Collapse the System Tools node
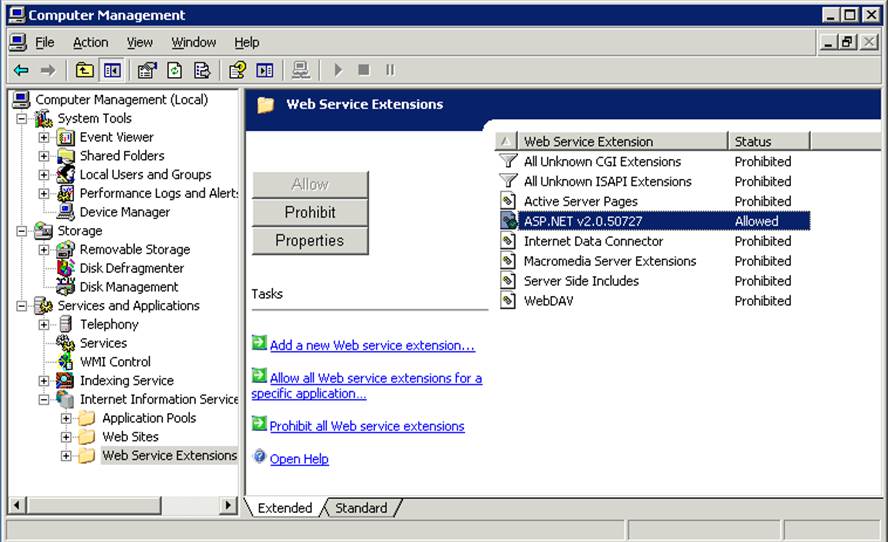The height and width of the screenshot is (542, 888). (22, 118)
